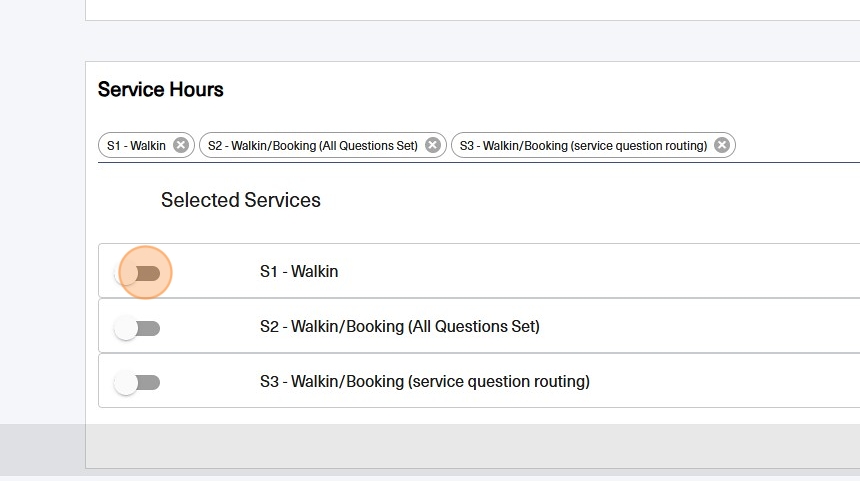The width and height of the screenshot is (860, 481).
Task: Select the S2 - Walkin/Booking chip label text
Action: pyautogui.click(x=312, y=146)
